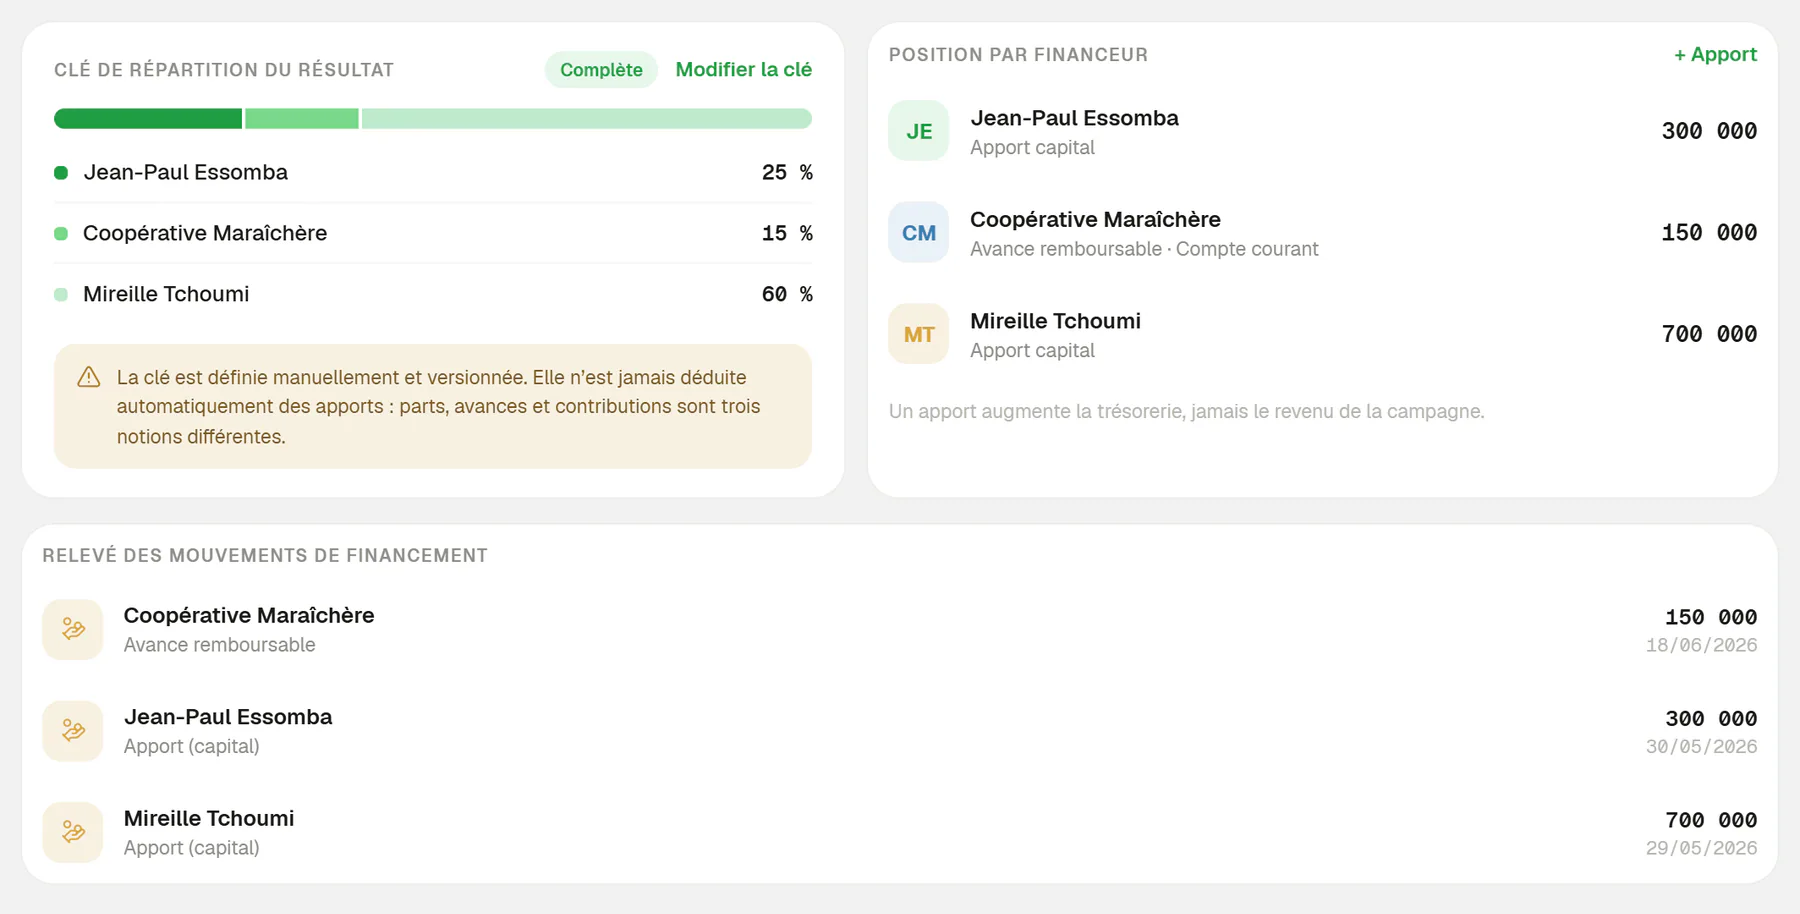This screenshot has height=914, width=1800.
Task: Click the date 18/06/2026
Action: point(1701,645)
